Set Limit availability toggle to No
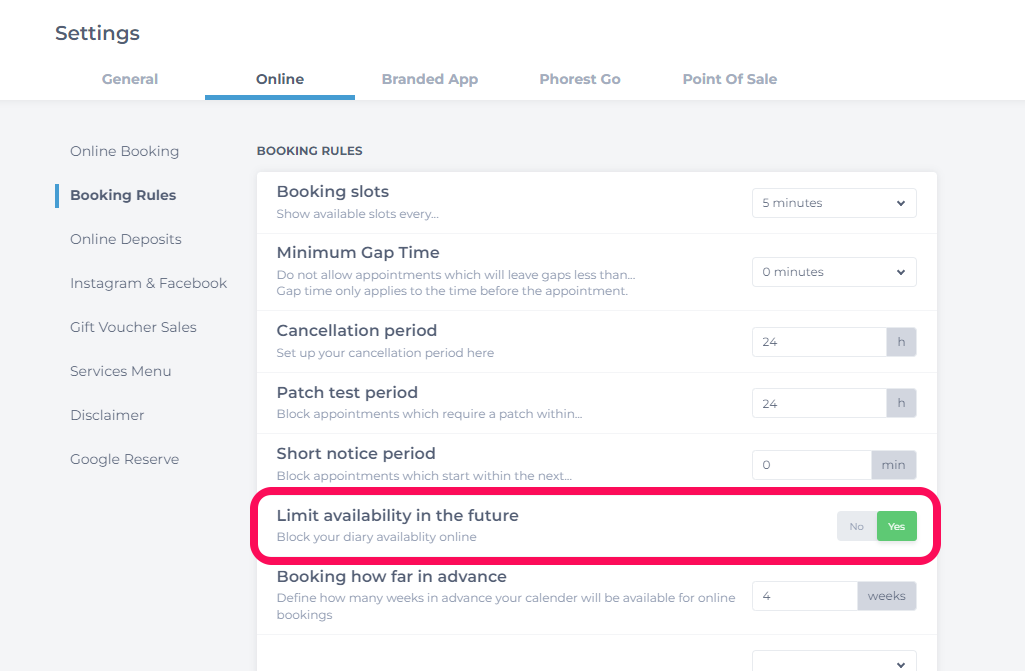 (857, 526)
